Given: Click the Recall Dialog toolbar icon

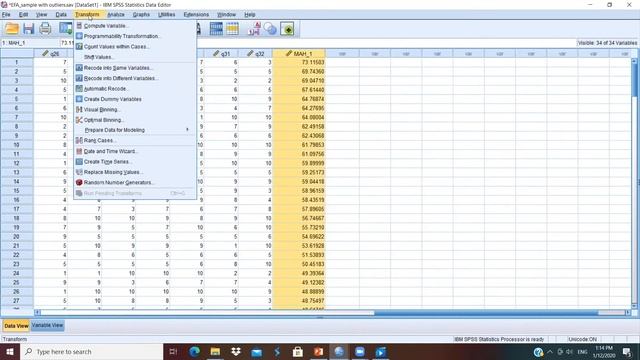Looking at the screenshot, I should (65, 29).
